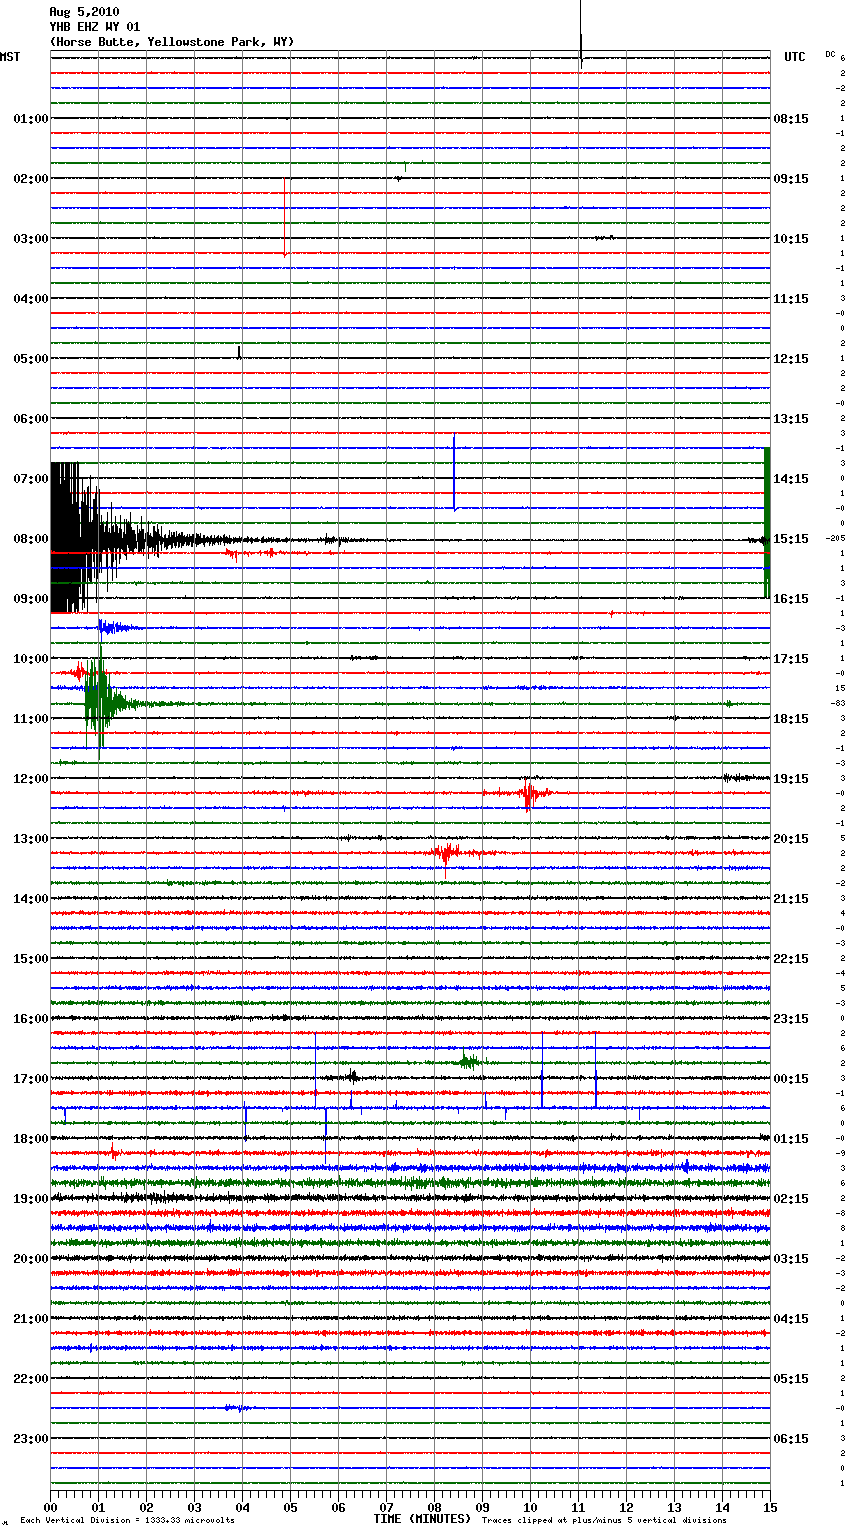Image resolution: width=850 pixels, height=1534 pixels.
Task: Select the MST time label "16:00"
Action: (31, 1019)
